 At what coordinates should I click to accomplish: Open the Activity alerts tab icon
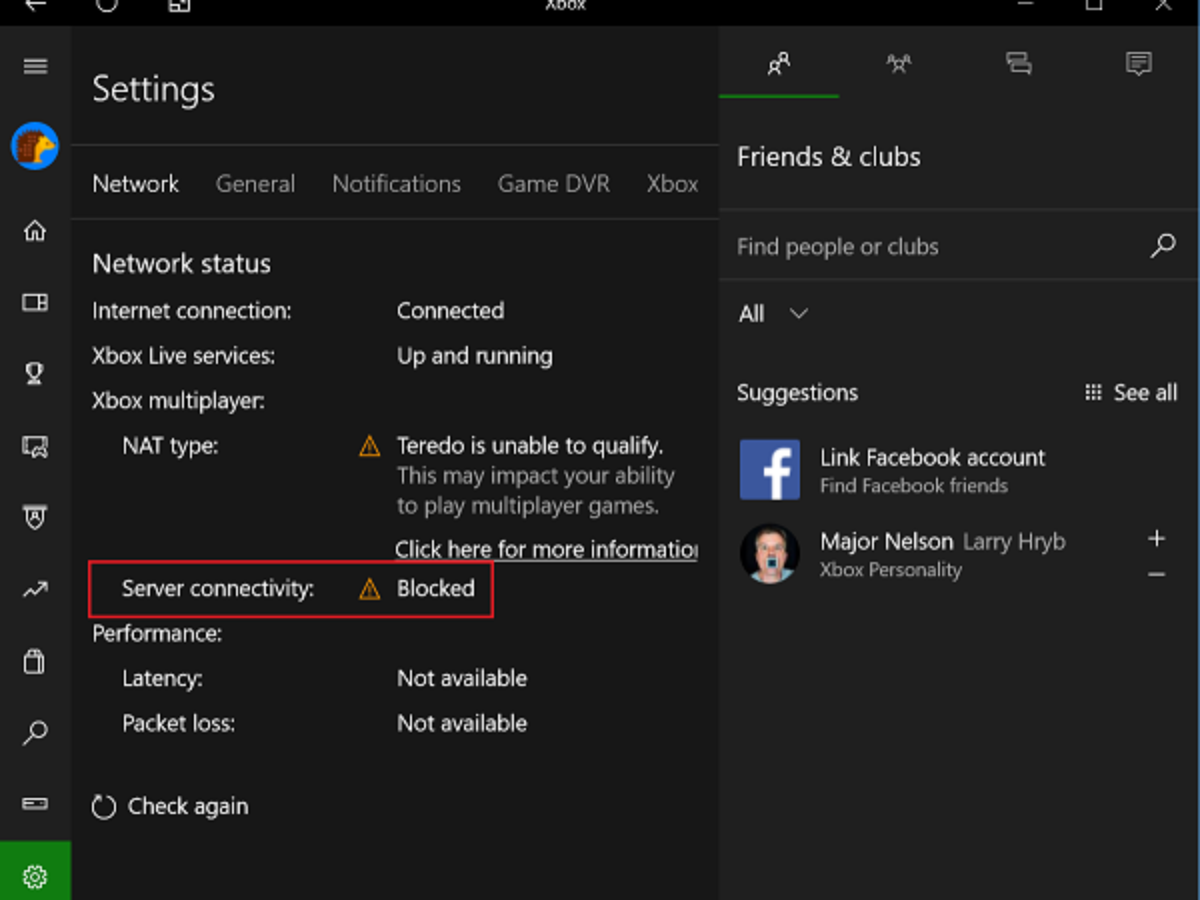(x=1138, y=65)
